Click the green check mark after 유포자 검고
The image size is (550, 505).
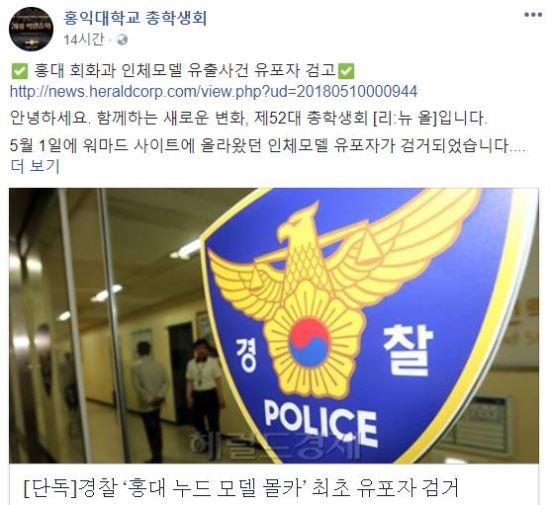click(x=346, y=71)
